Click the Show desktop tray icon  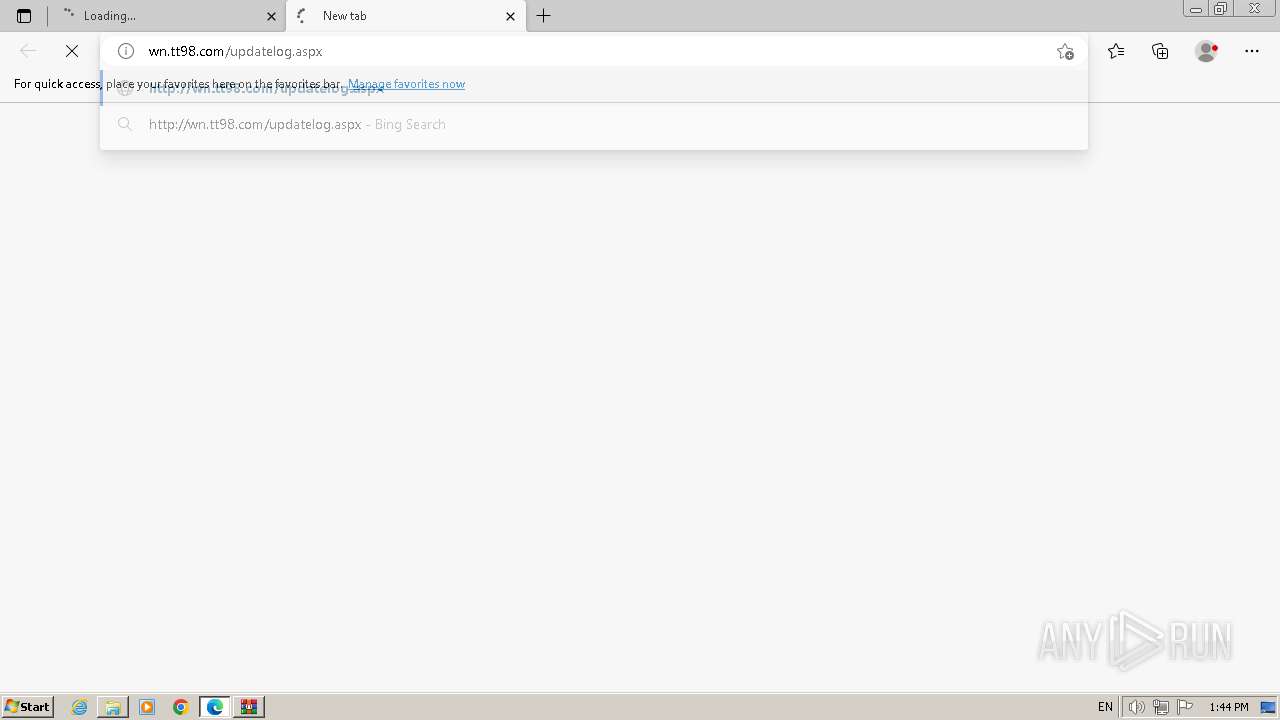pyautogui.click(x=1268, y=707)
